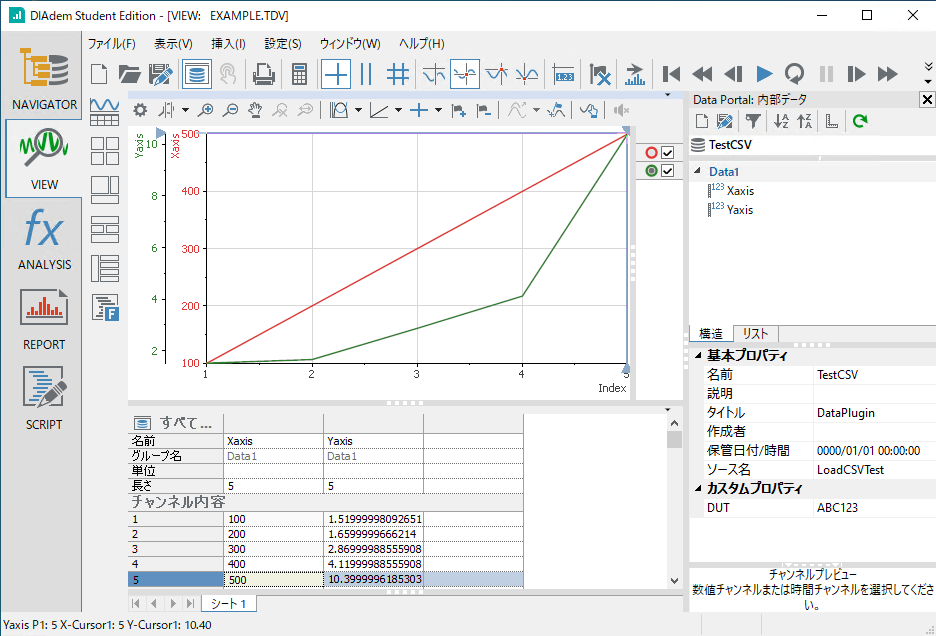Viewport: 936px width, 636px height.
Task: Start playback with the blue play button
Action: 764,74
